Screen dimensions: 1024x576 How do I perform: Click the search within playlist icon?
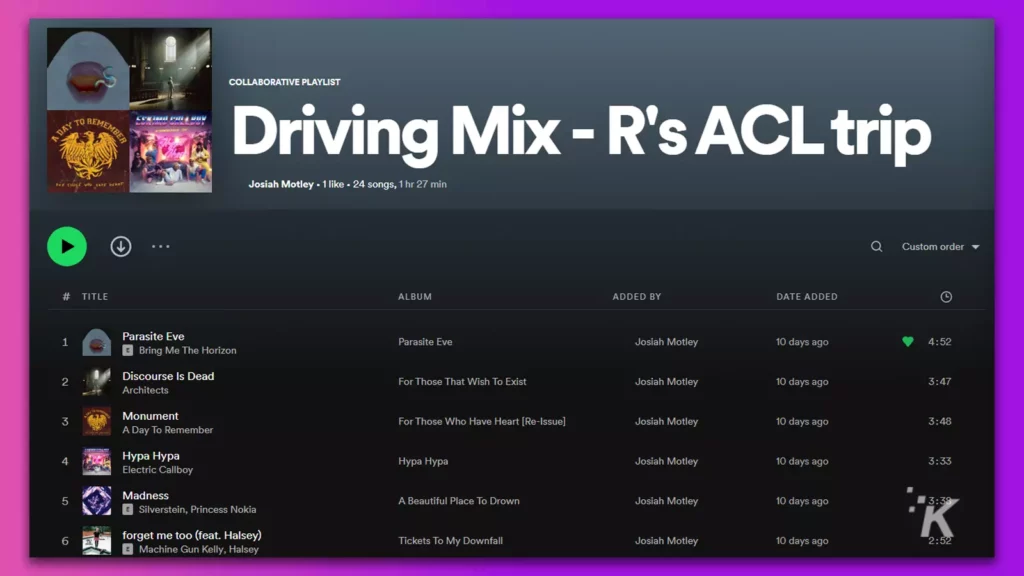coord(876,246)
